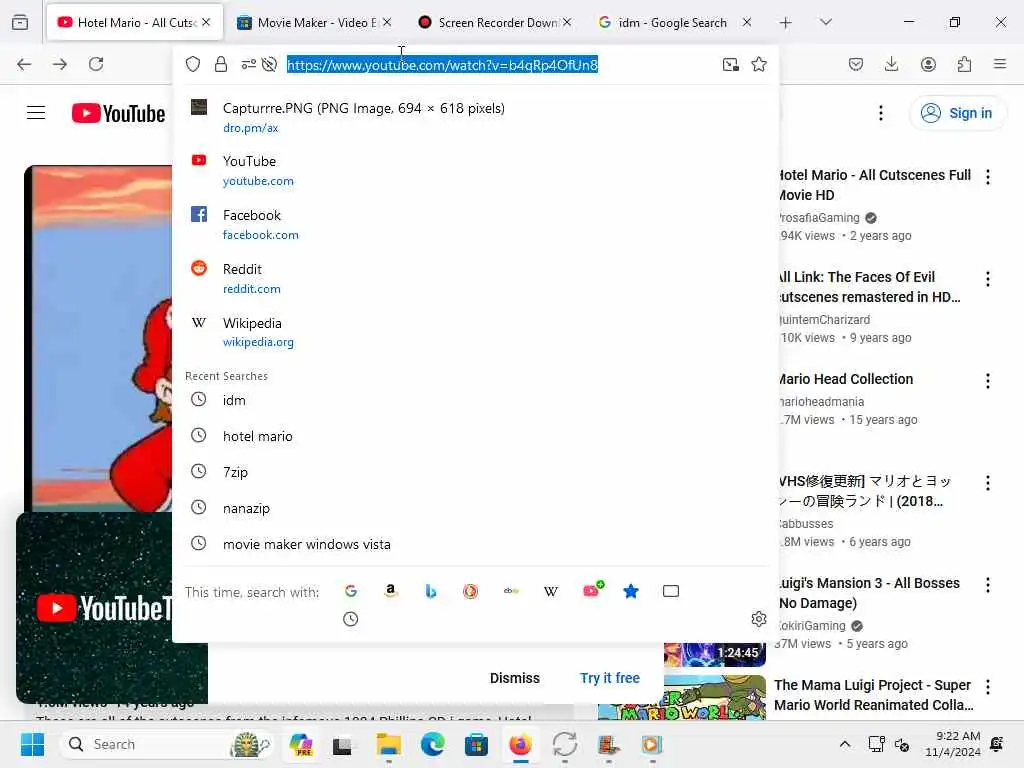Viewport: 1024px width, 768px height.
Task: Open options for Luigi's Mansion 3 video
Action: click(988, 584)
